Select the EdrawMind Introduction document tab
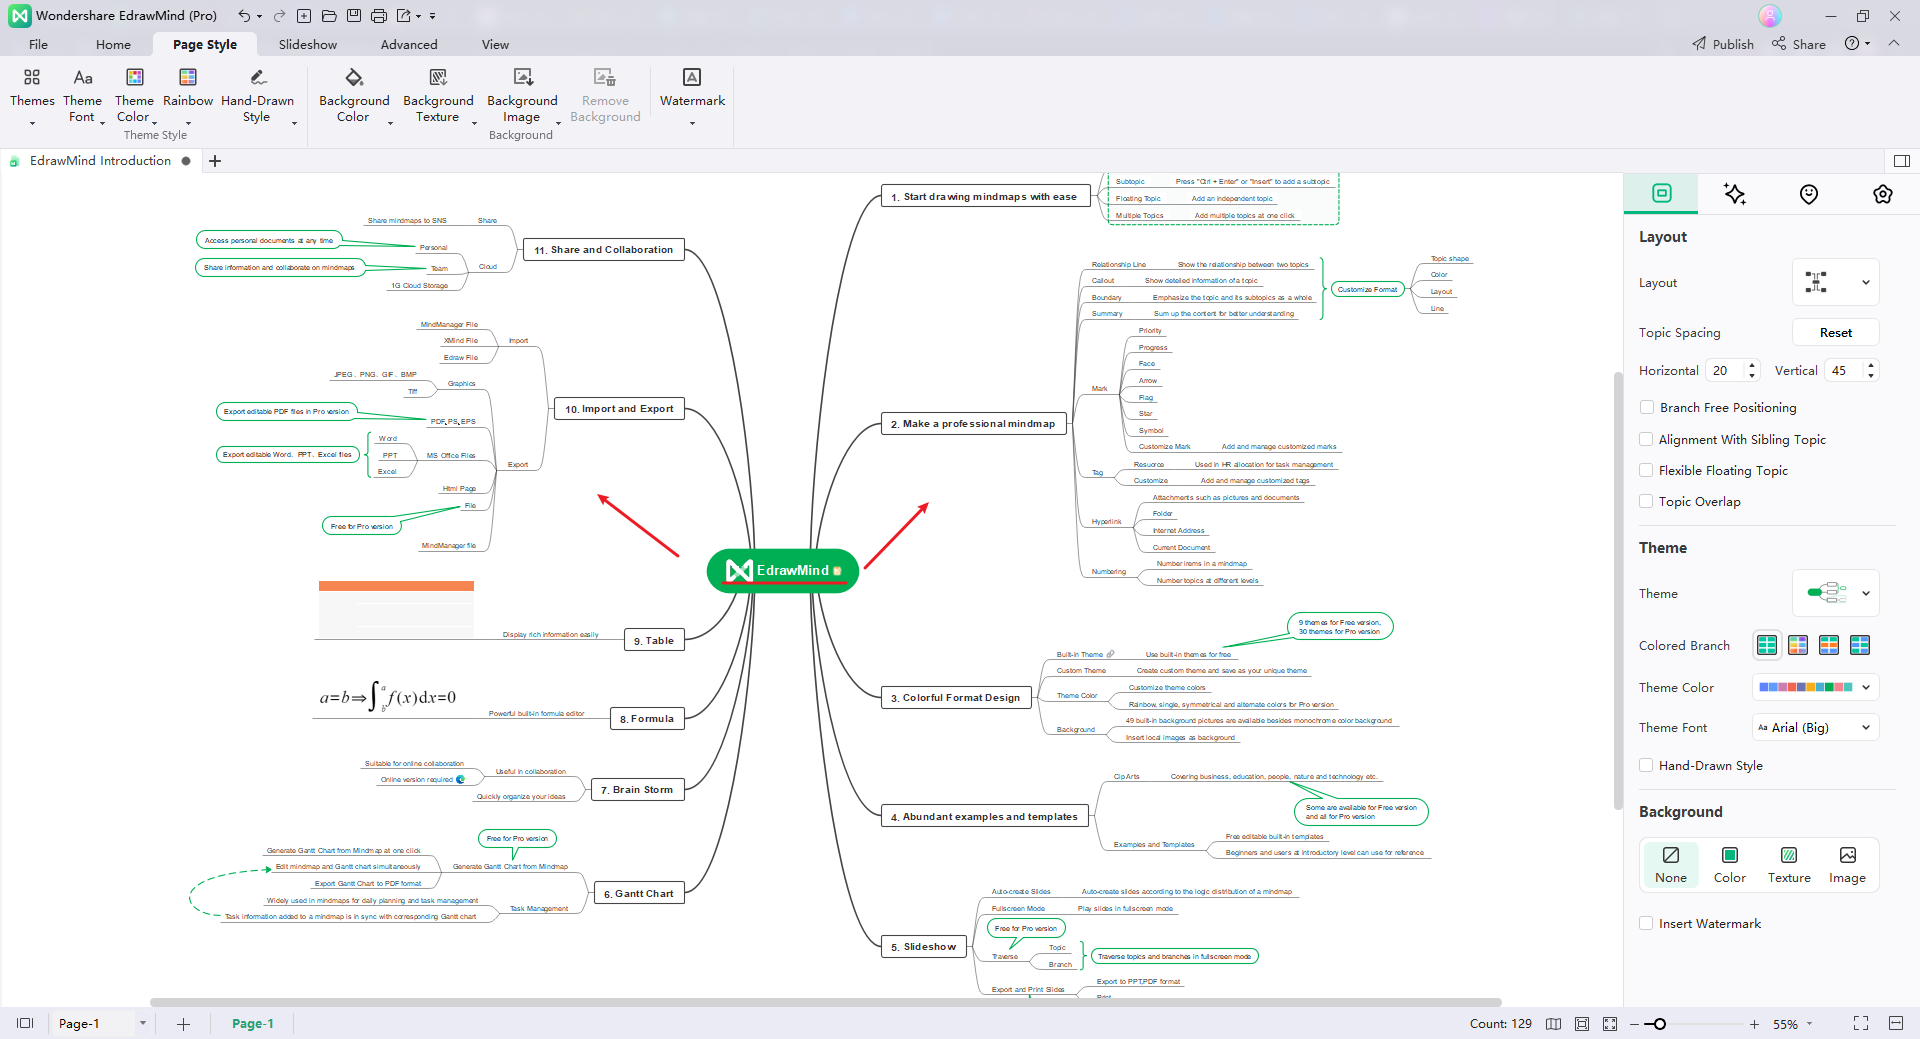This screenshot has width=1920, height=1039. (x=100, y=161)
